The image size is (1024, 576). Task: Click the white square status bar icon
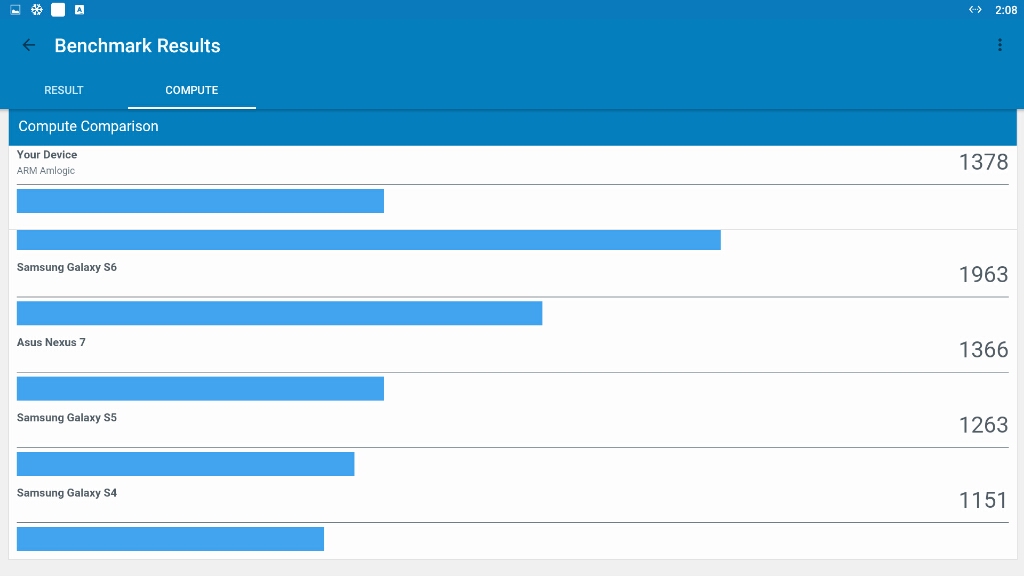click(58, 10)
